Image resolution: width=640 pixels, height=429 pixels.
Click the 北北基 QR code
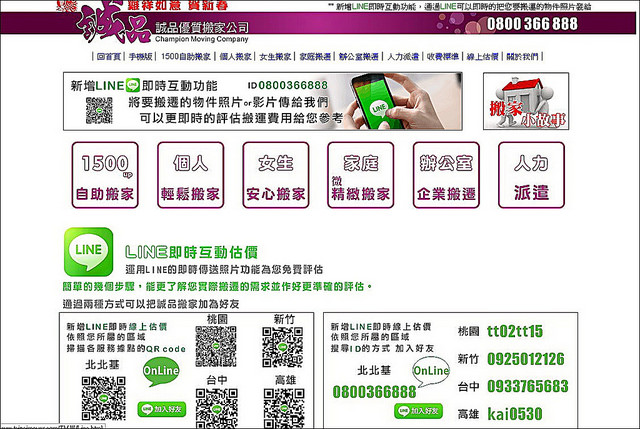(x=104, y=399)
